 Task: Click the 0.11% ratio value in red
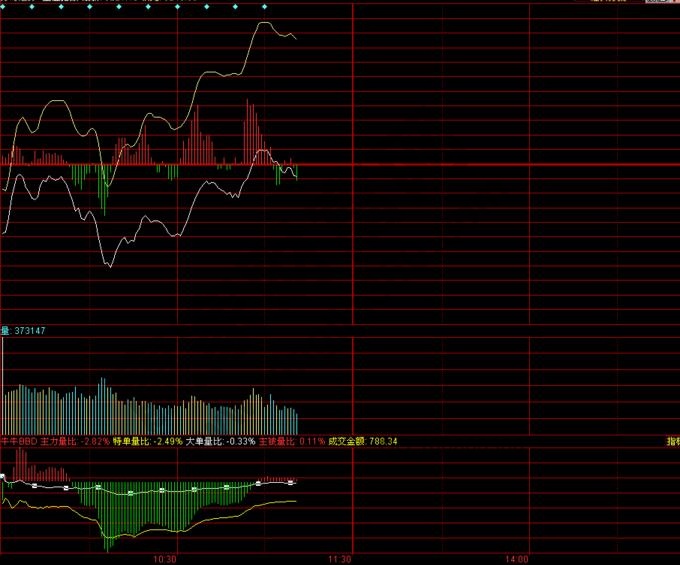point(312,441)
